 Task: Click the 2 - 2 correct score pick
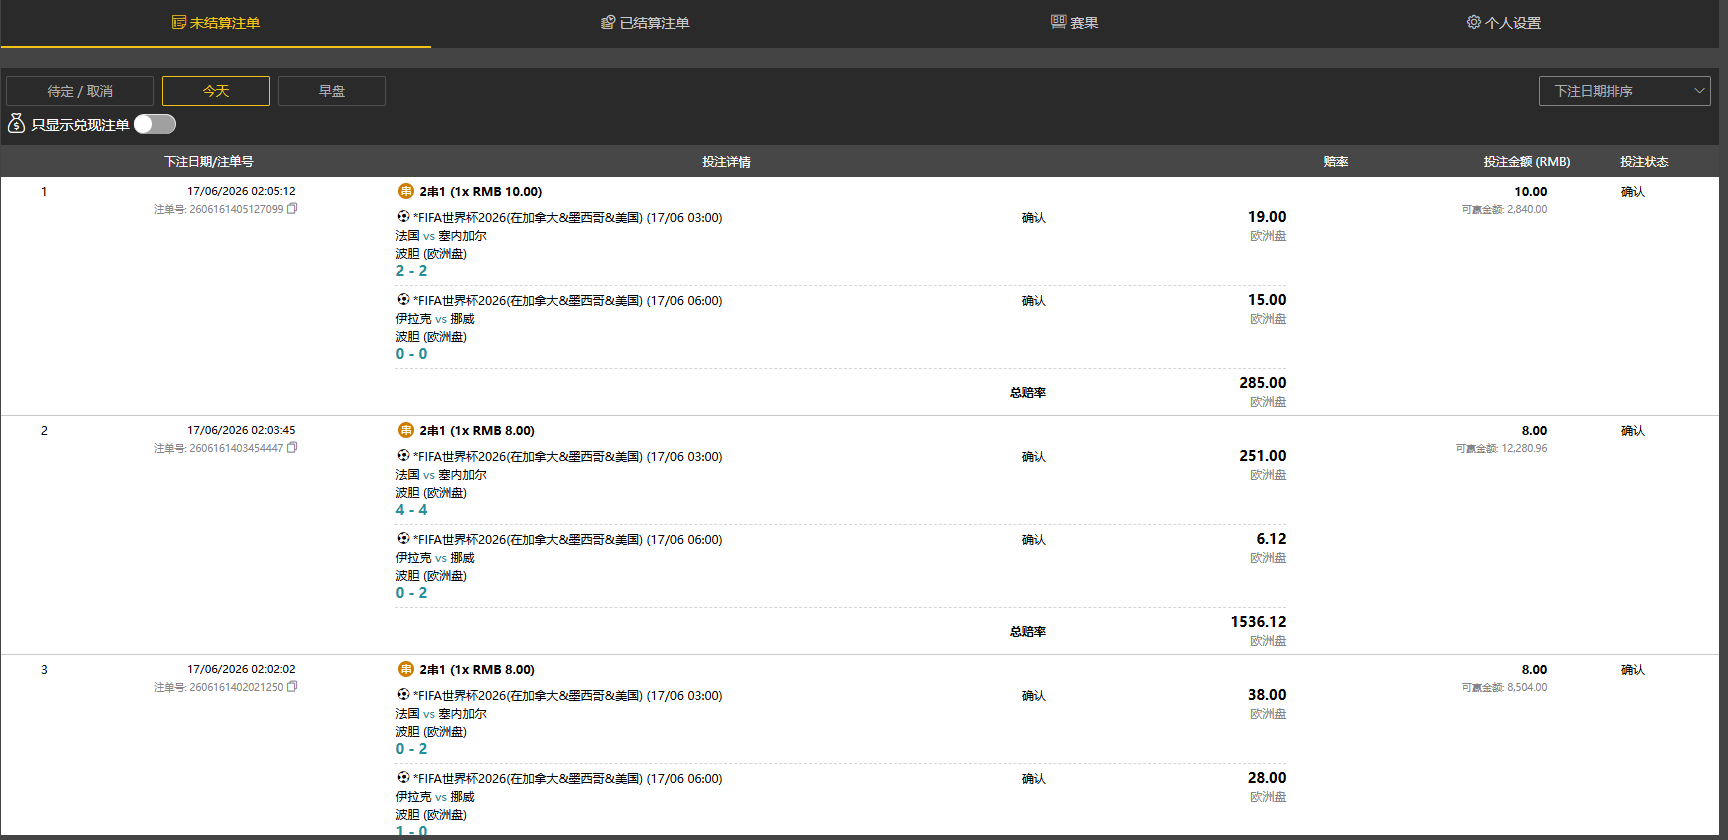[x=411, y=271]
